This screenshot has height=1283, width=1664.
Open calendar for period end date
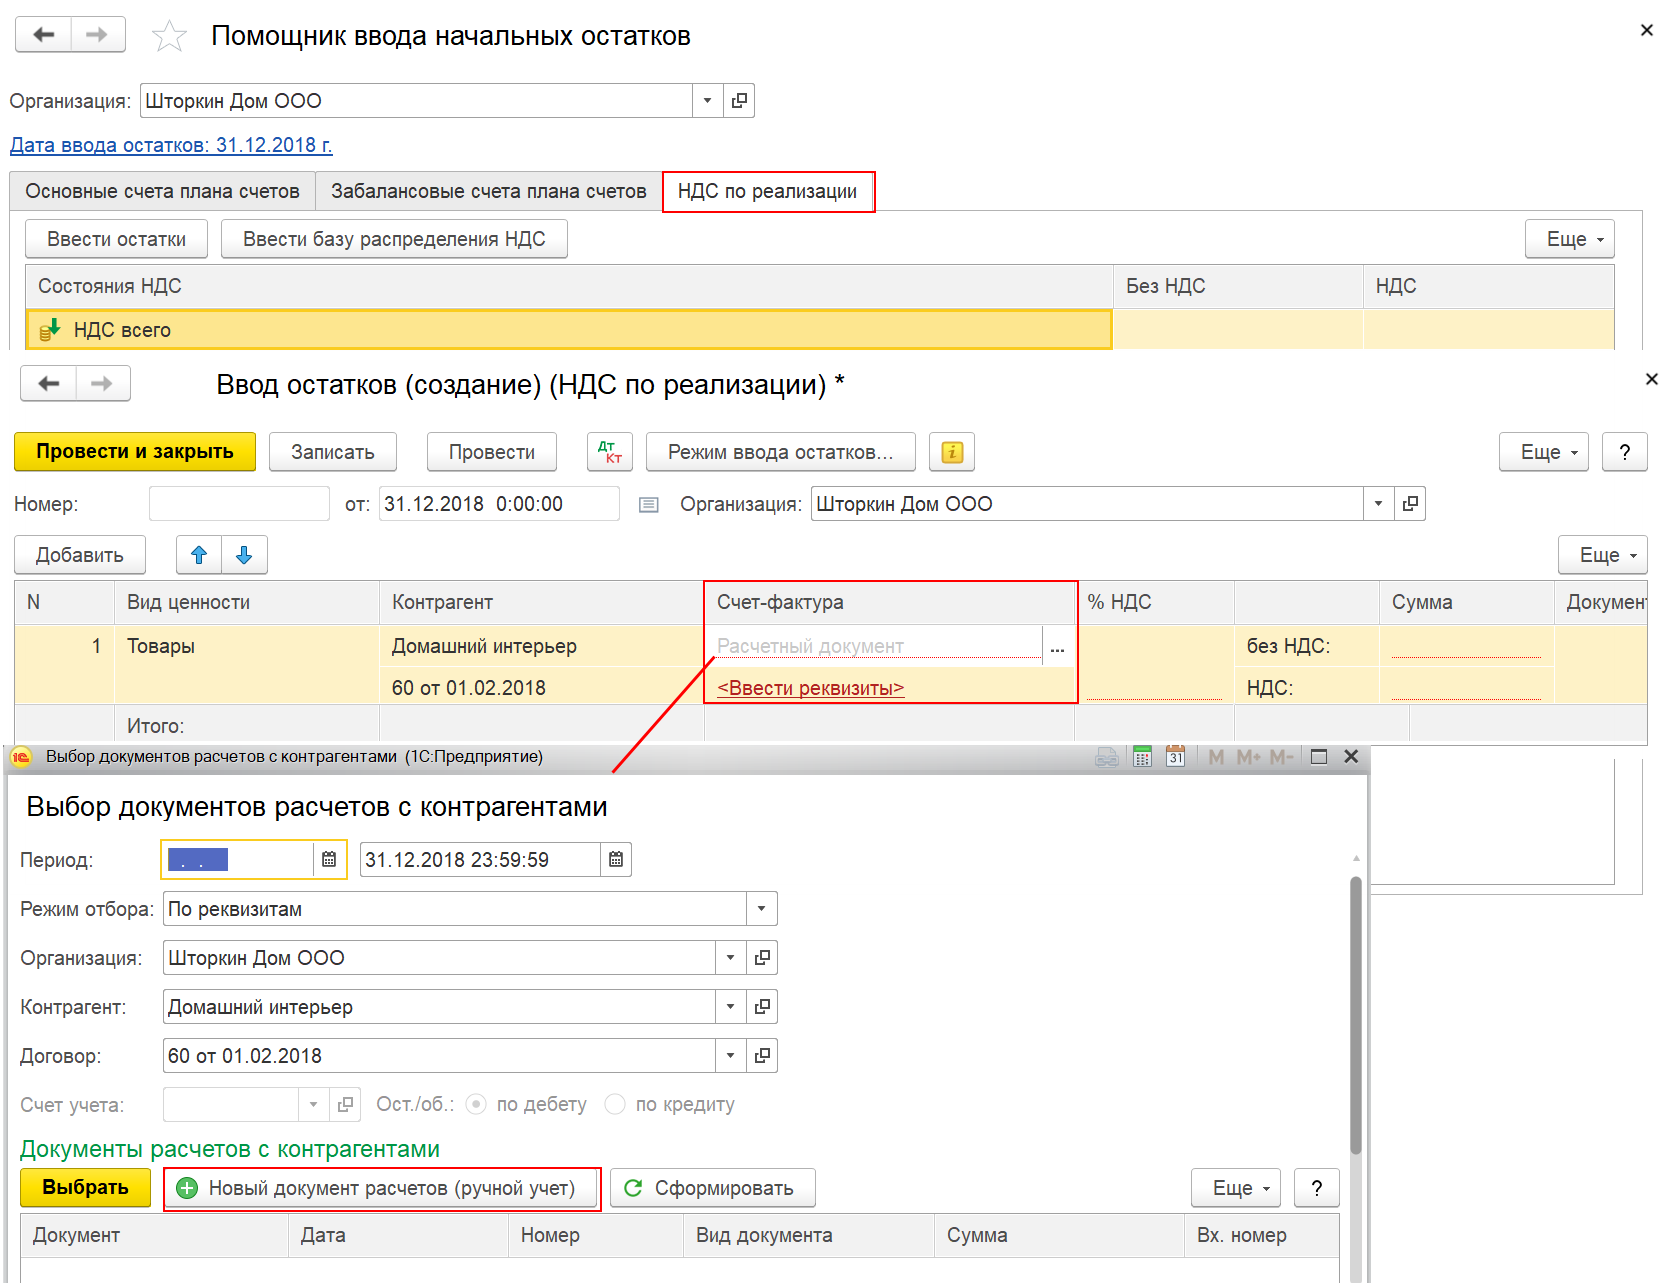[616, 860]
